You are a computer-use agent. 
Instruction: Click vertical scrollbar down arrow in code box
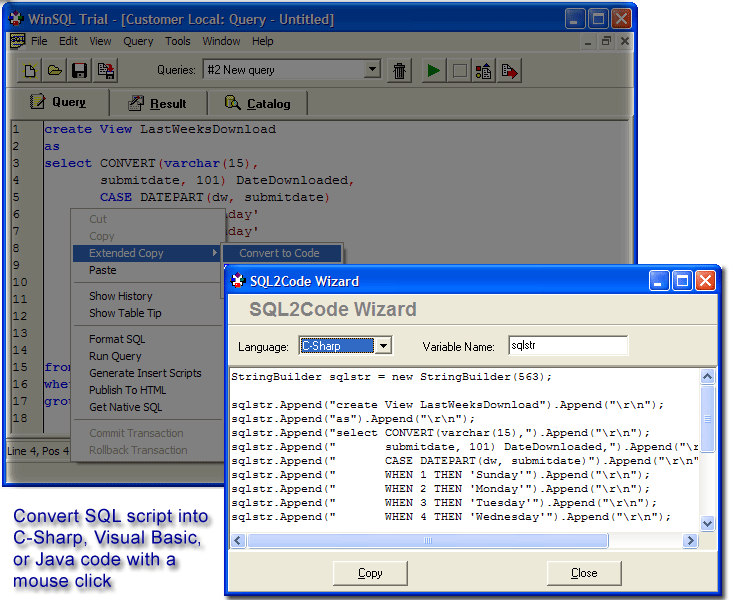pyautogui.click(x=707, y=524)
